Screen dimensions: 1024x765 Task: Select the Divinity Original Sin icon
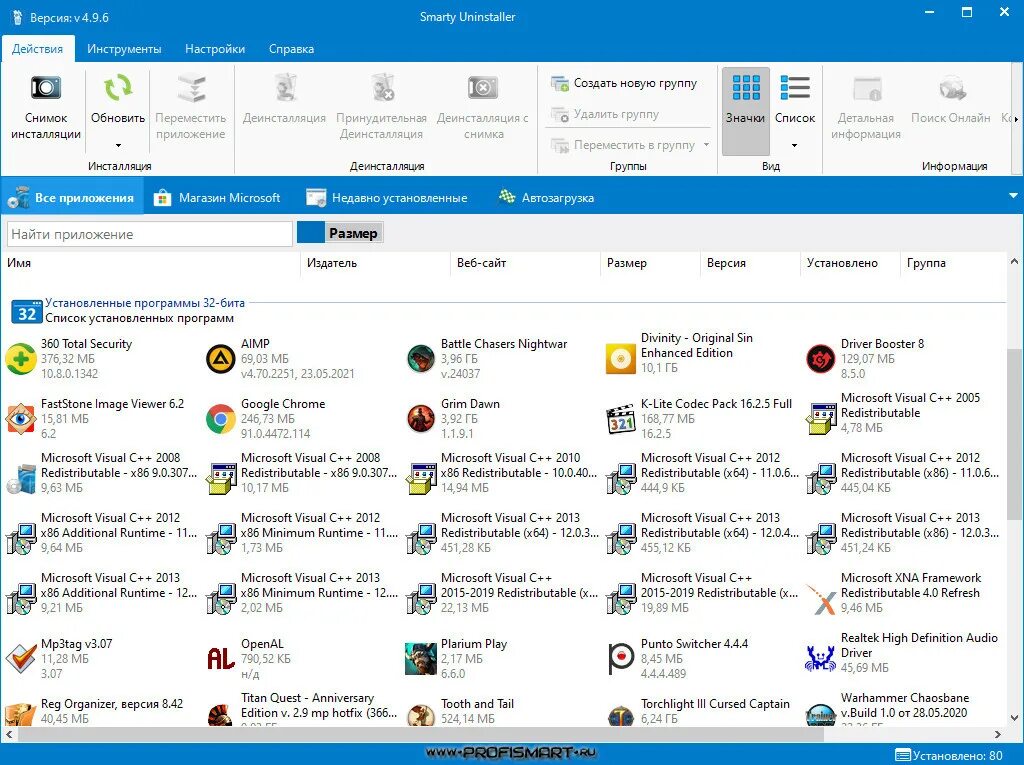coord(620,359)
